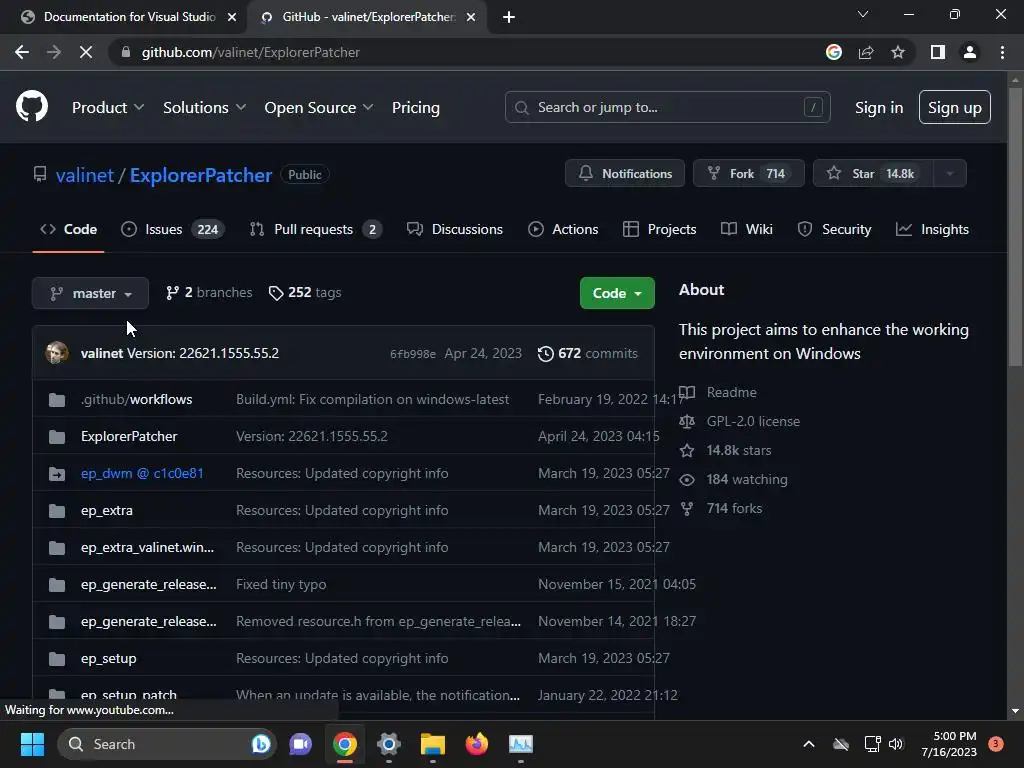Switch to Documentation for Visual Studio tab
This screenshot has height=768, width=1024.
click(x=128, y=17)
